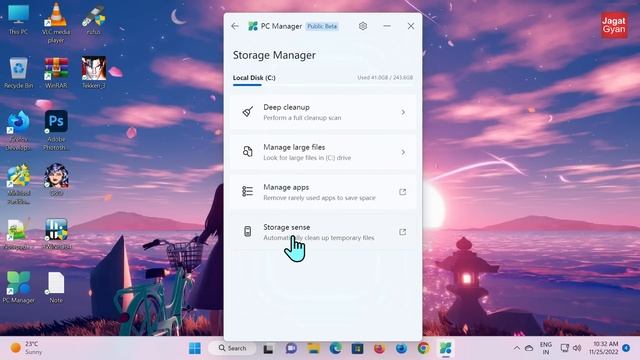Select This PC desktop icon
Screen dimensions: 640x360
[18, 20]
